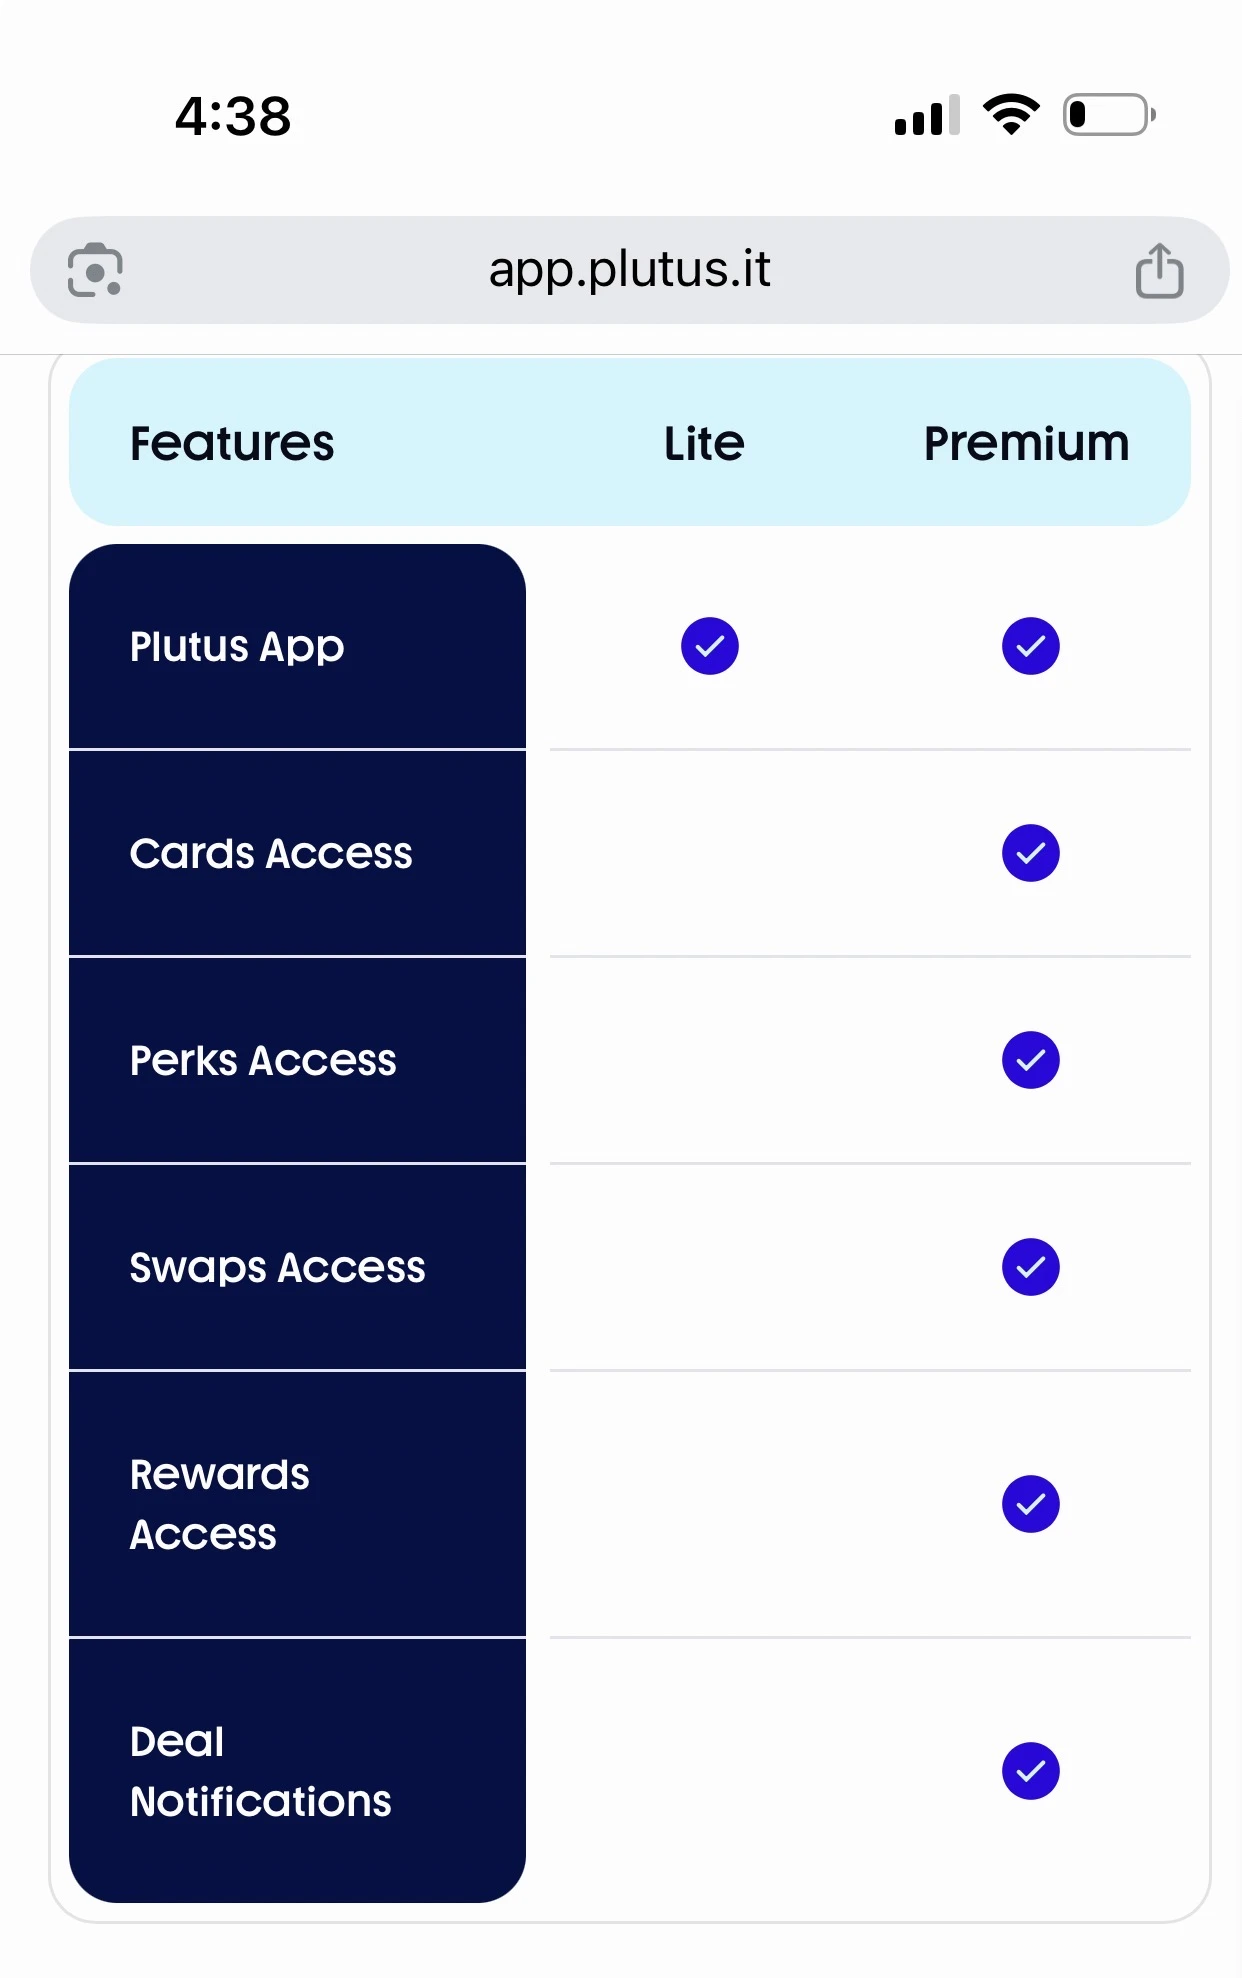Image resolution: width=1242 pixels, height=1978 pixels.
Task: Click the Premium checkmark for Rewards Access
Action: [1030, 1503]
